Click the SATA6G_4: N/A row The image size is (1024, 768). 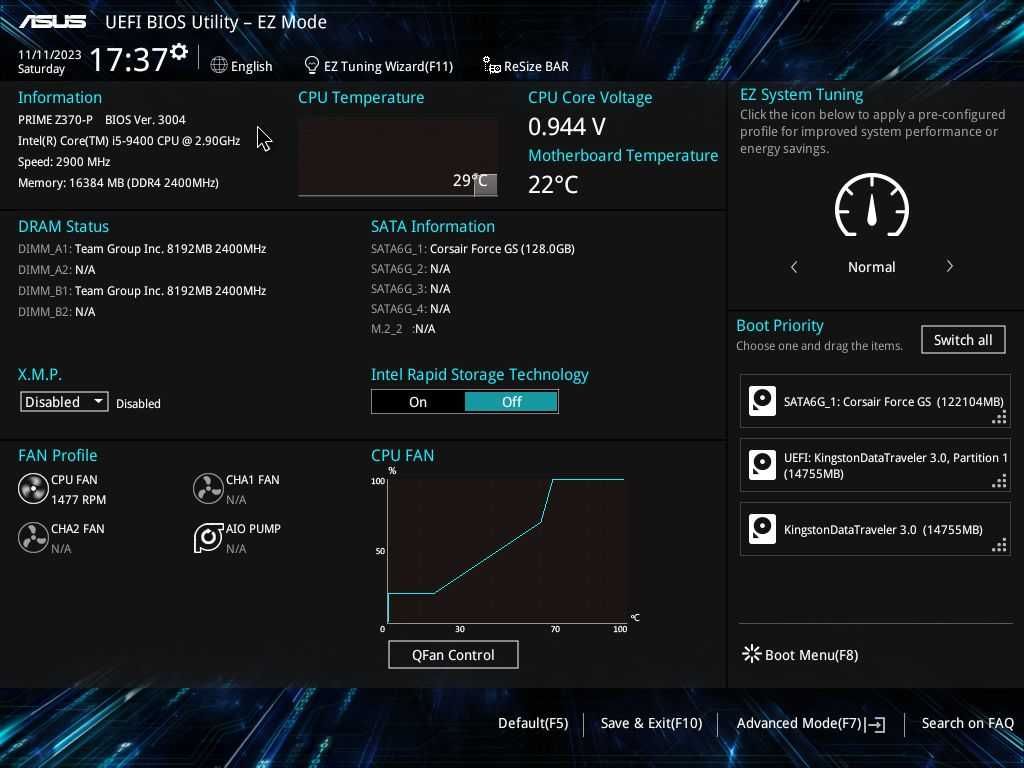click(x=410, y=308)
